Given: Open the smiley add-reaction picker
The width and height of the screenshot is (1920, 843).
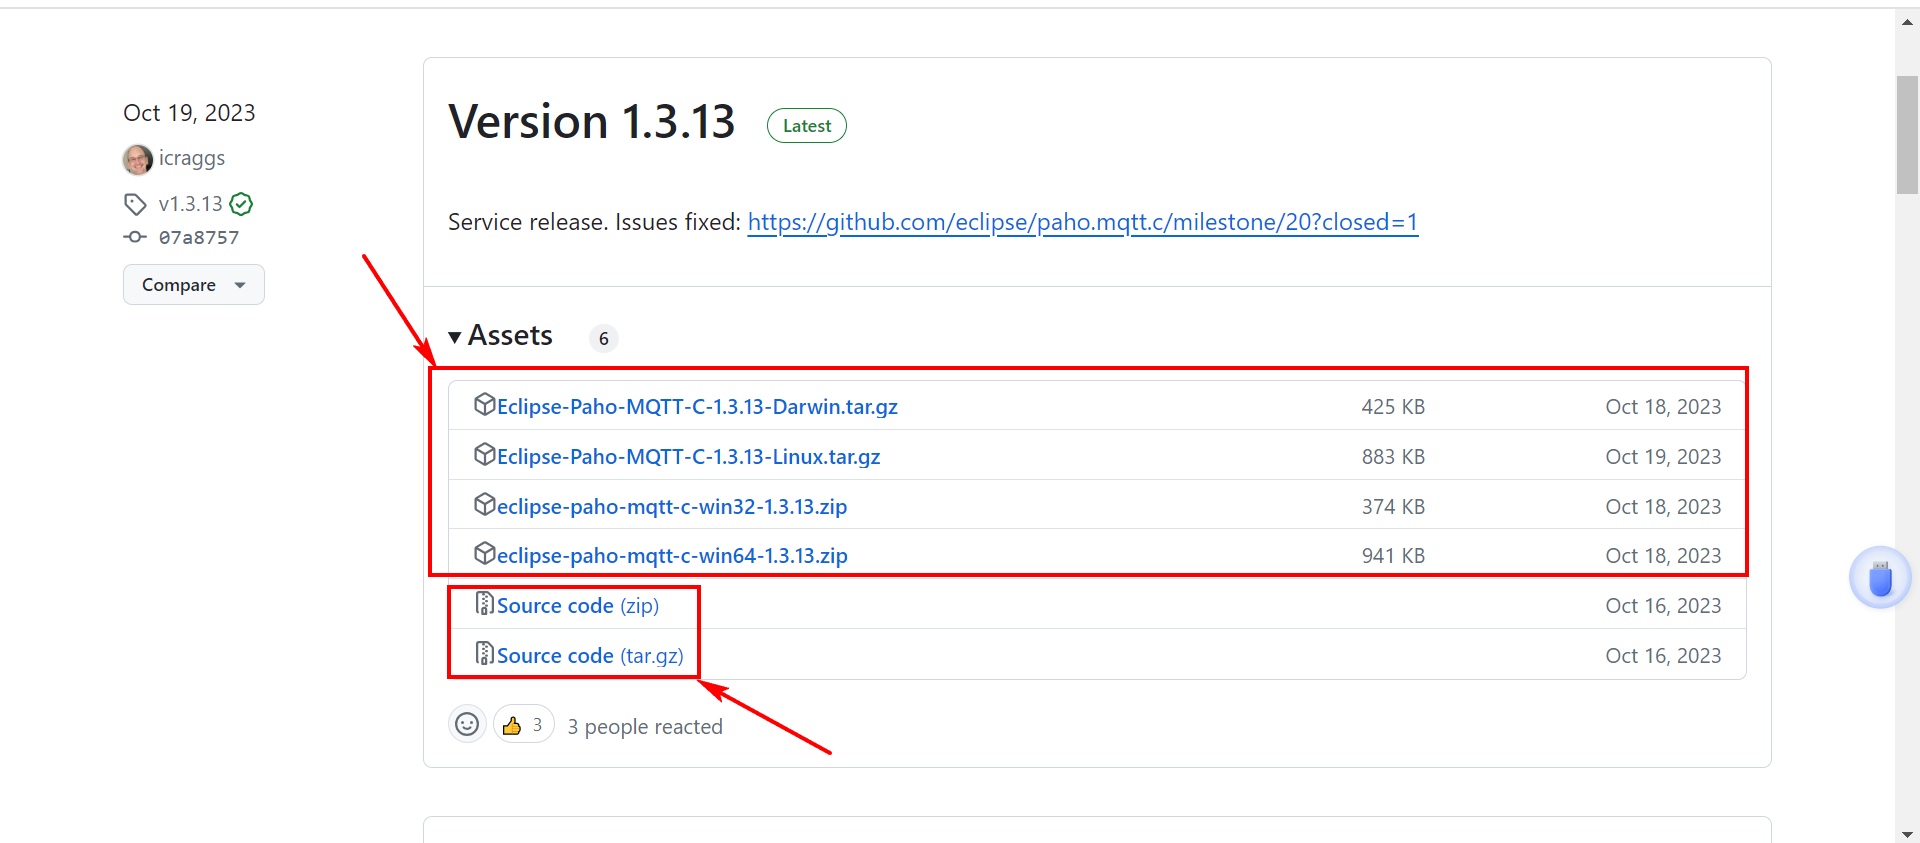Looking at the screenshot, I should (x=467, y=724).
